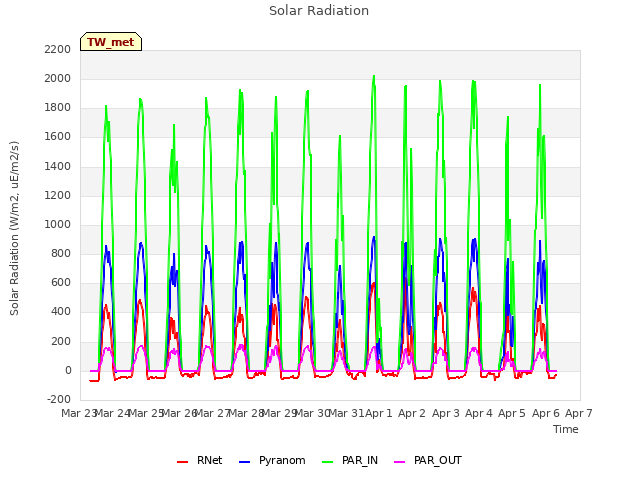Click the Mar 23 x-axis date label
Screen dimensions: 640x480
pyautogui.click(x=78, y=413)
